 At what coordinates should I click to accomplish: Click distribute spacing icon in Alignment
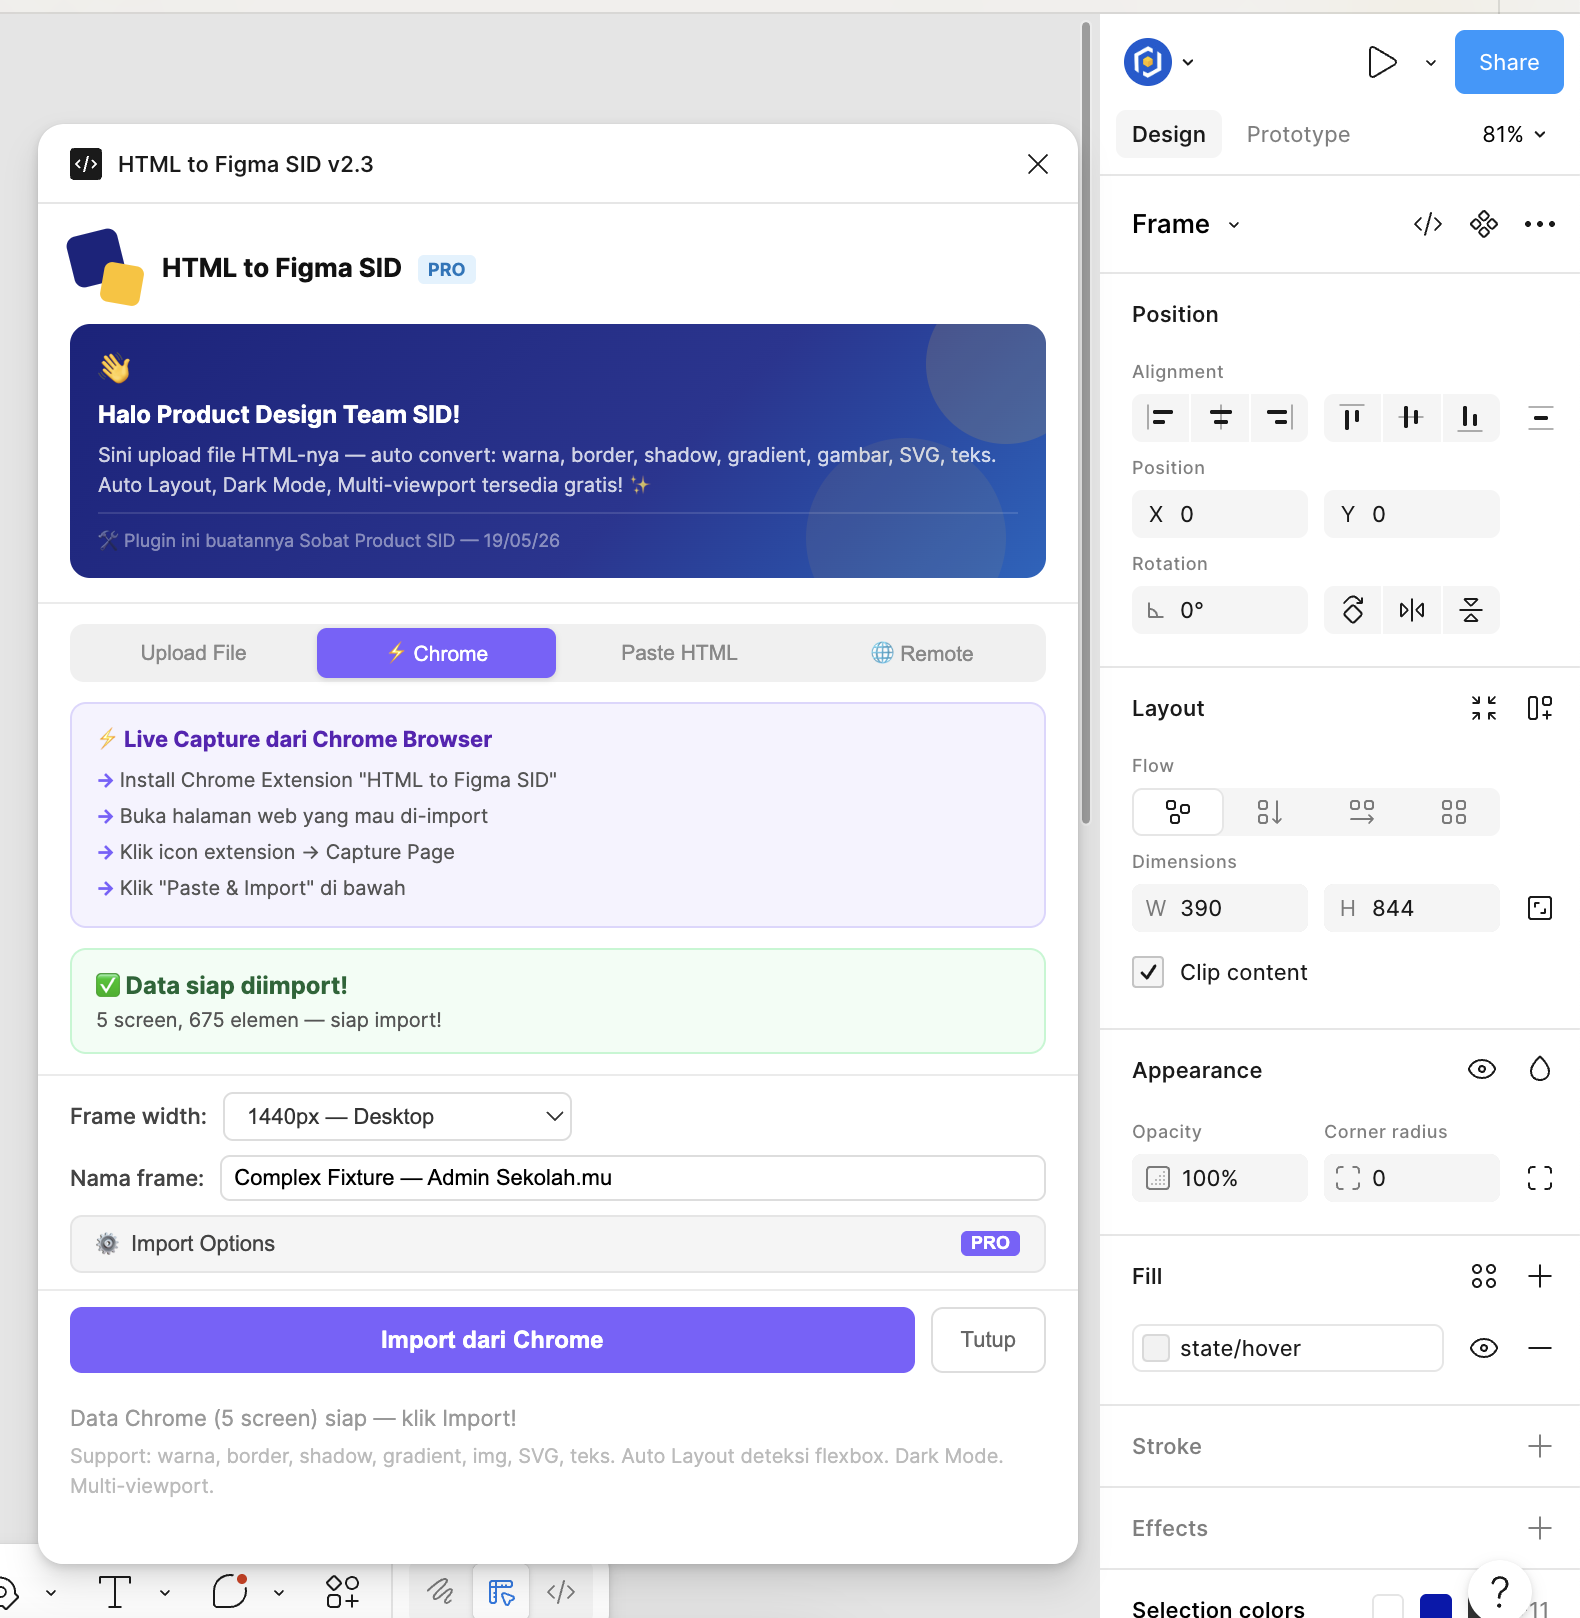1540,417
